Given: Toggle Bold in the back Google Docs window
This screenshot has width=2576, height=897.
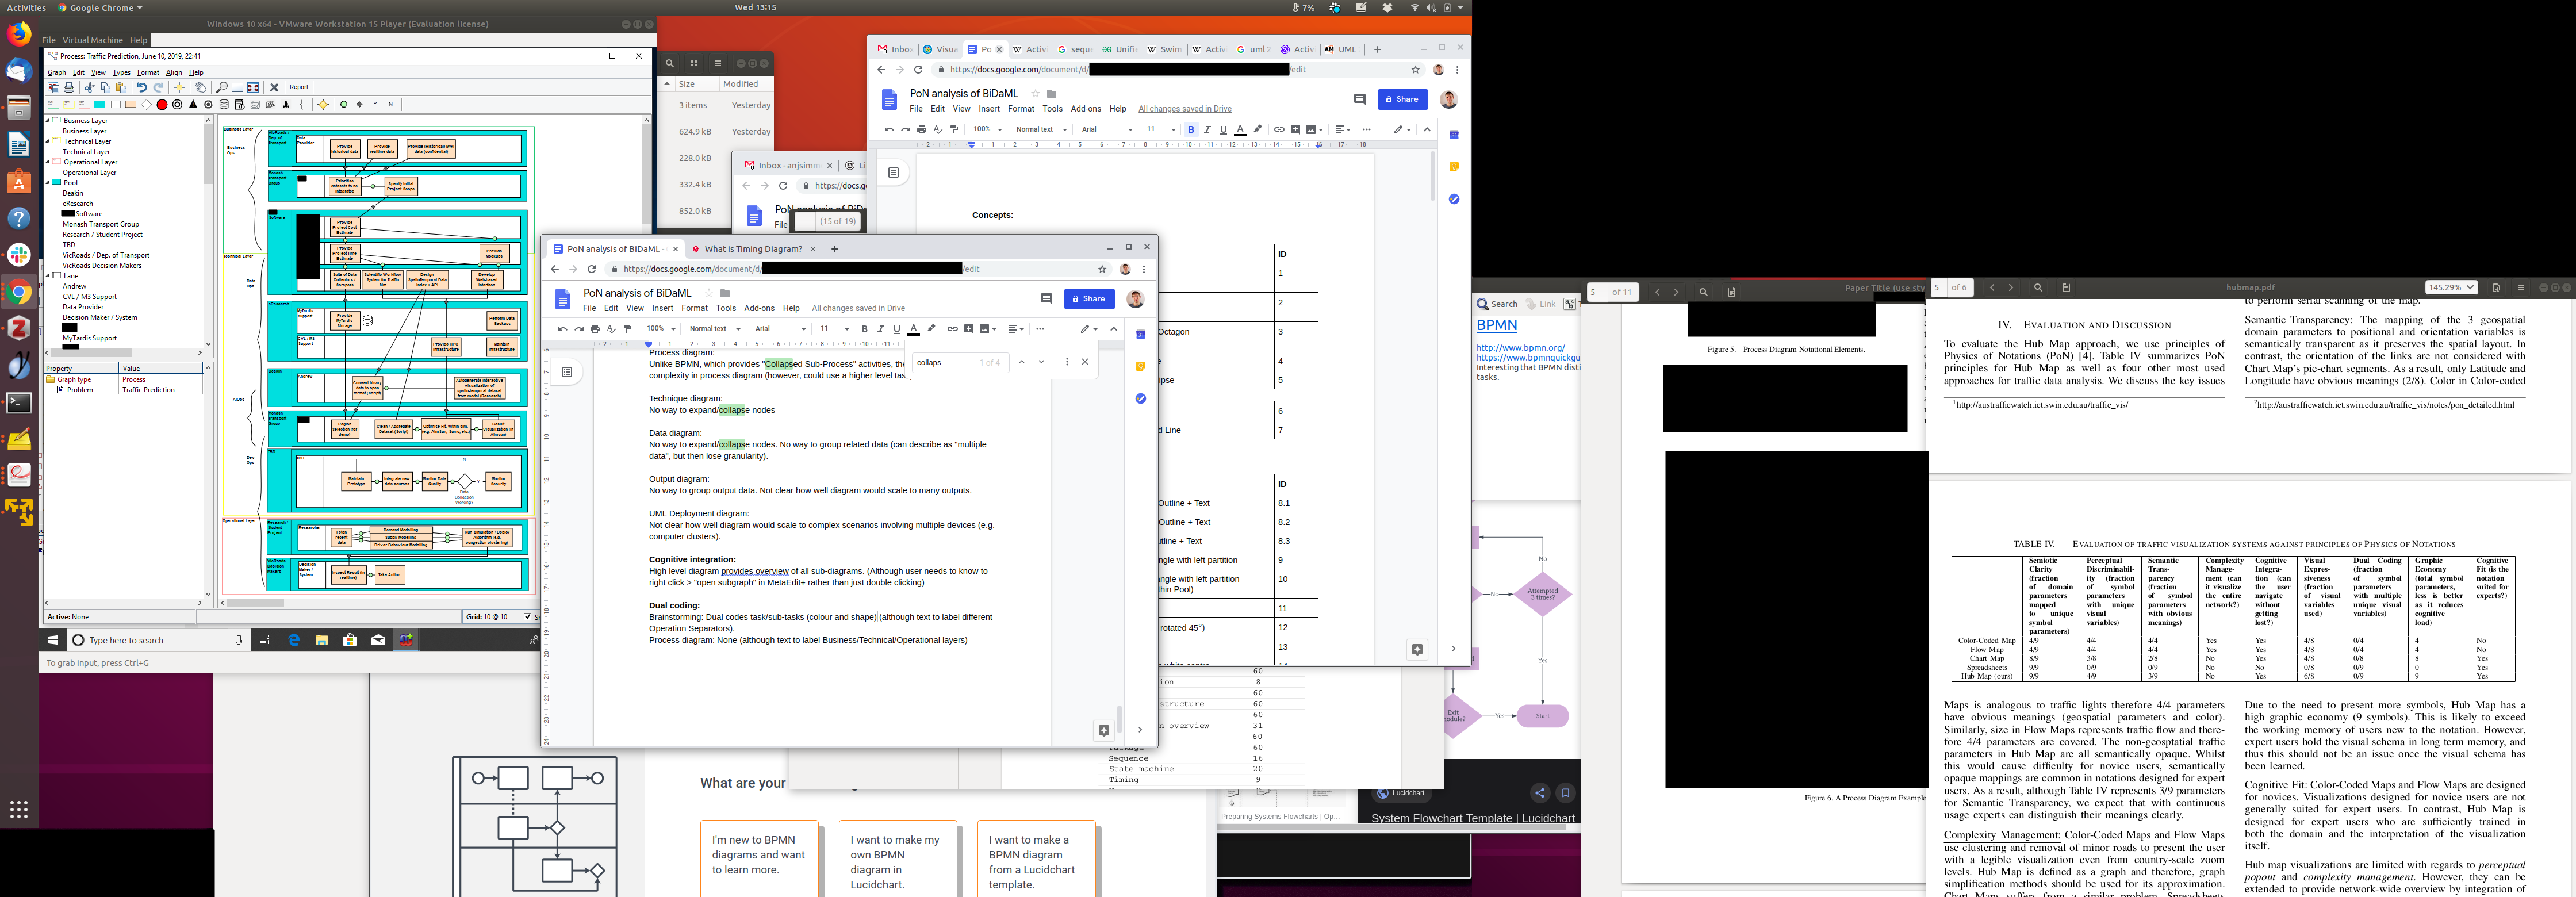Looking at the screenshot, I should click(x=1190, y=129).
